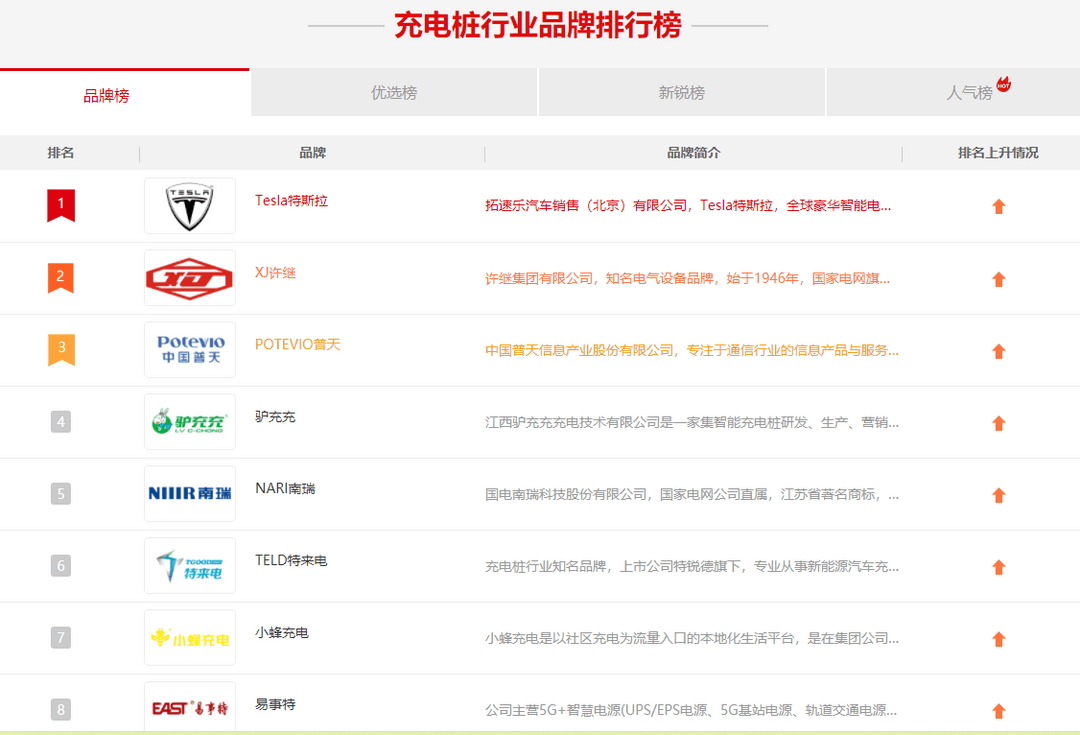Open the 公司主营5G+智慧电源 description text
The height and width of the screenshot is (735, 1080).
tap(691, 710)
